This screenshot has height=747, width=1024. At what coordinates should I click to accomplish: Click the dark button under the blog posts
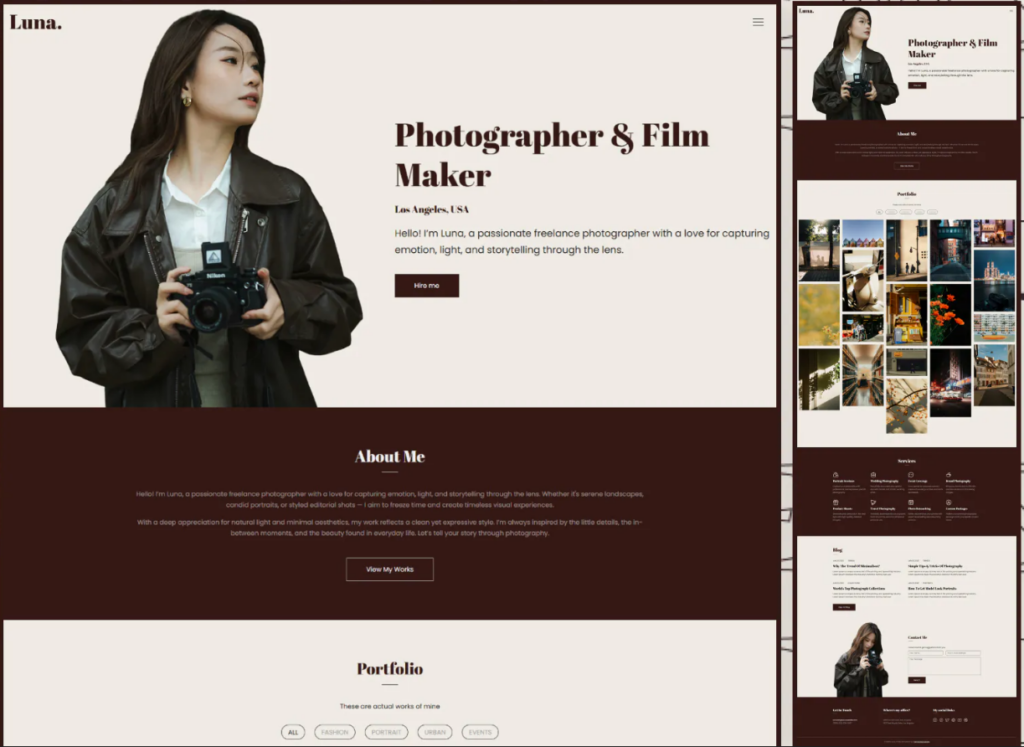(844, 607)
